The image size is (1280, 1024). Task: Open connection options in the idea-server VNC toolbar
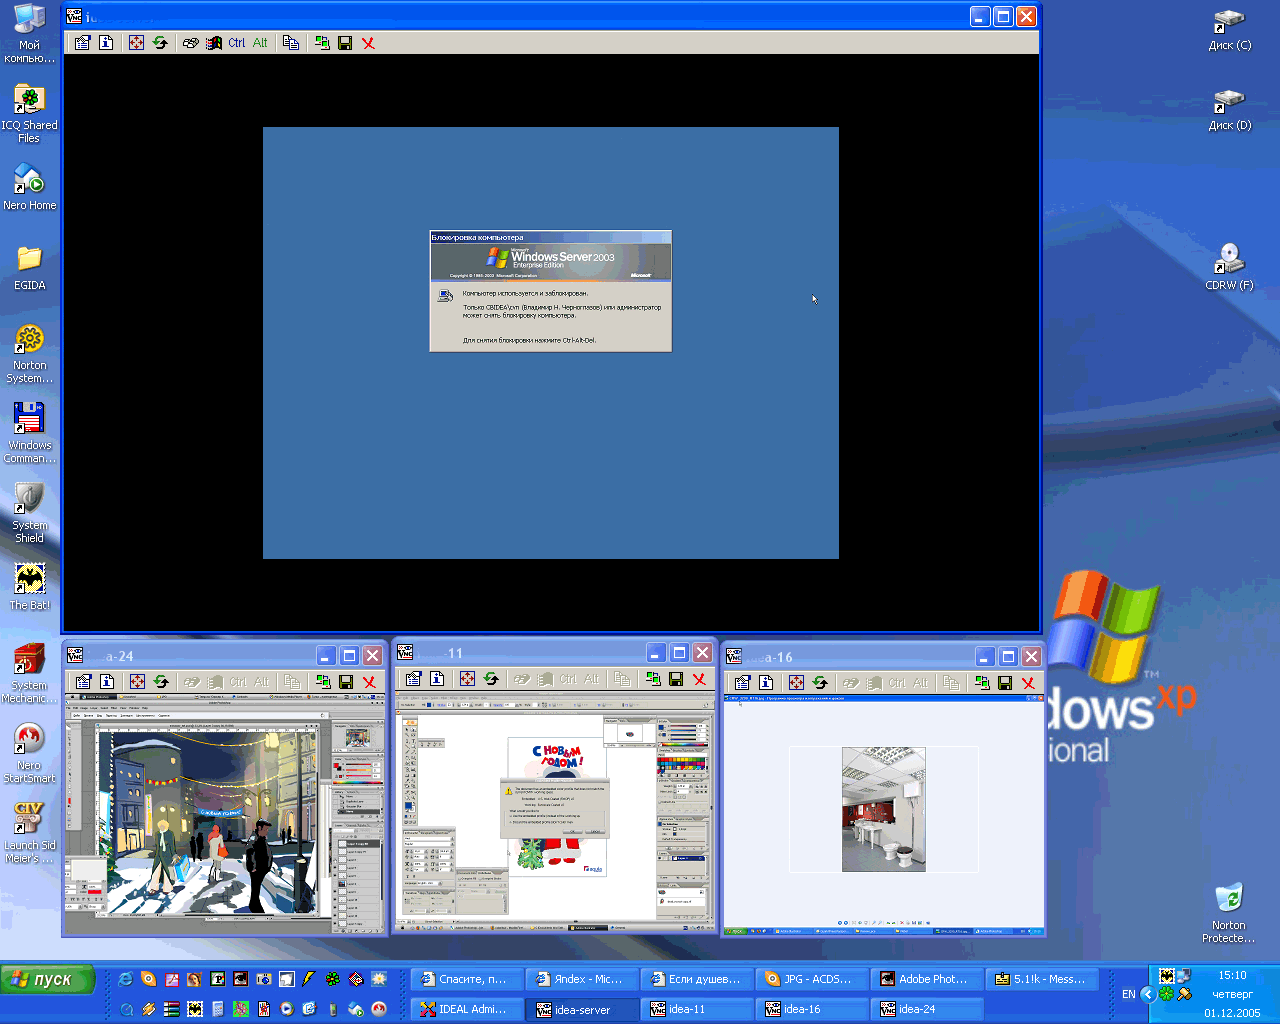pyautogui.click(x=82, y=43)
